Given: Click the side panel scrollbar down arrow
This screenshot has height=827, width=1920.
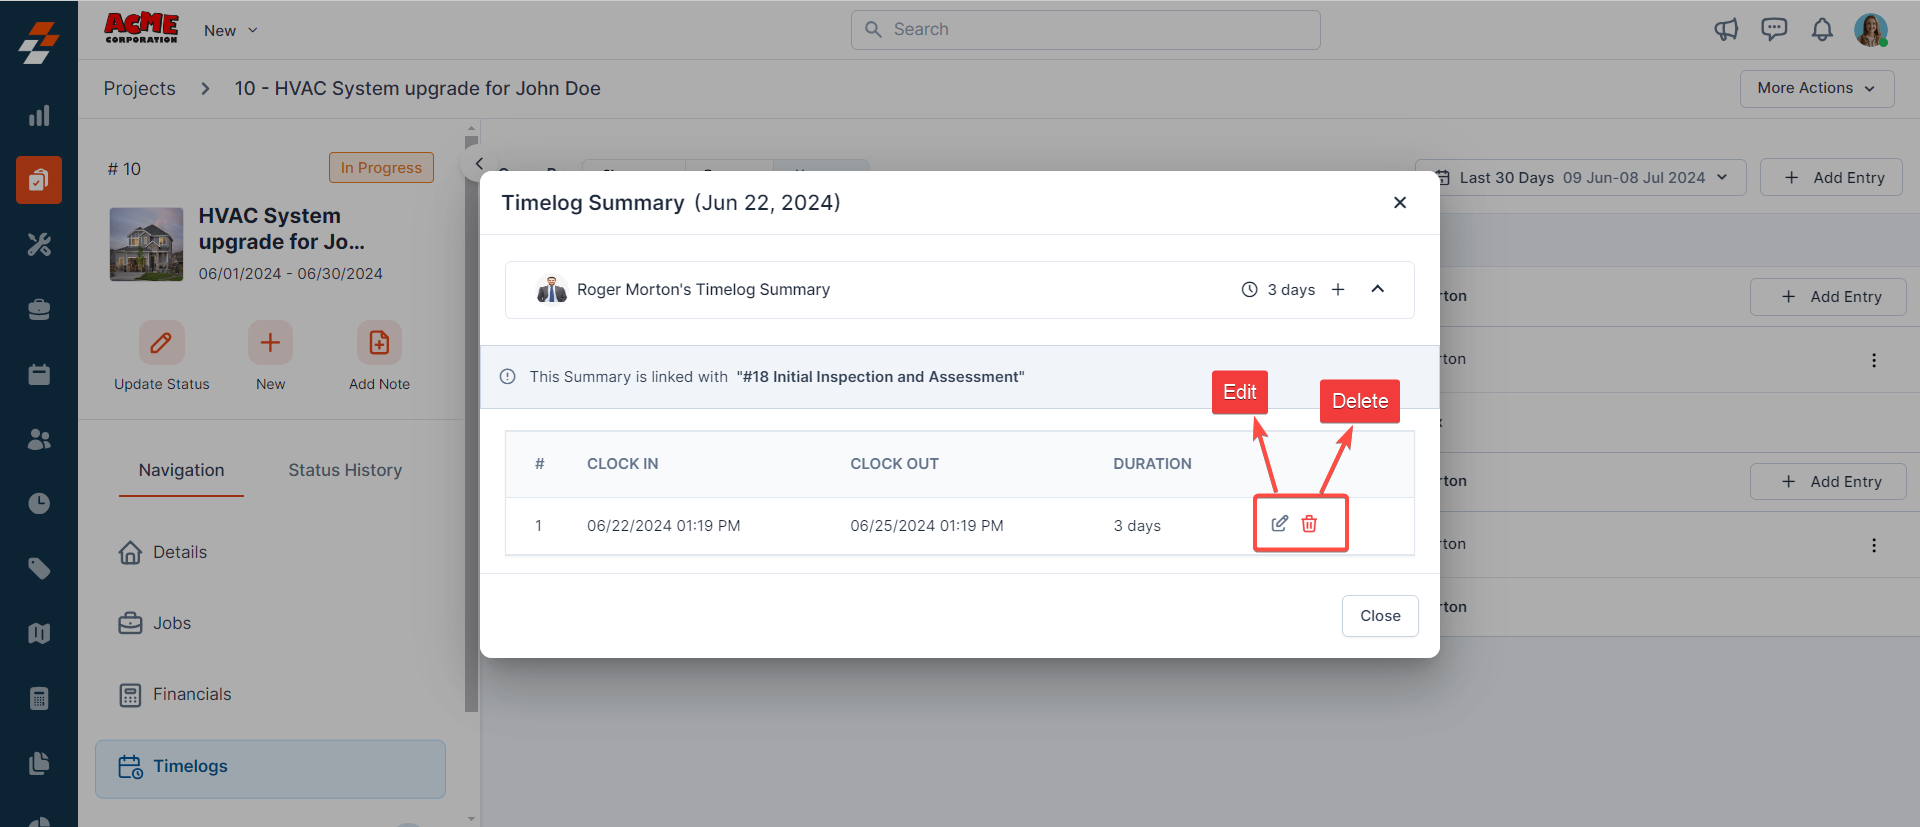Looking at the screenshot, I should (471, 818).
